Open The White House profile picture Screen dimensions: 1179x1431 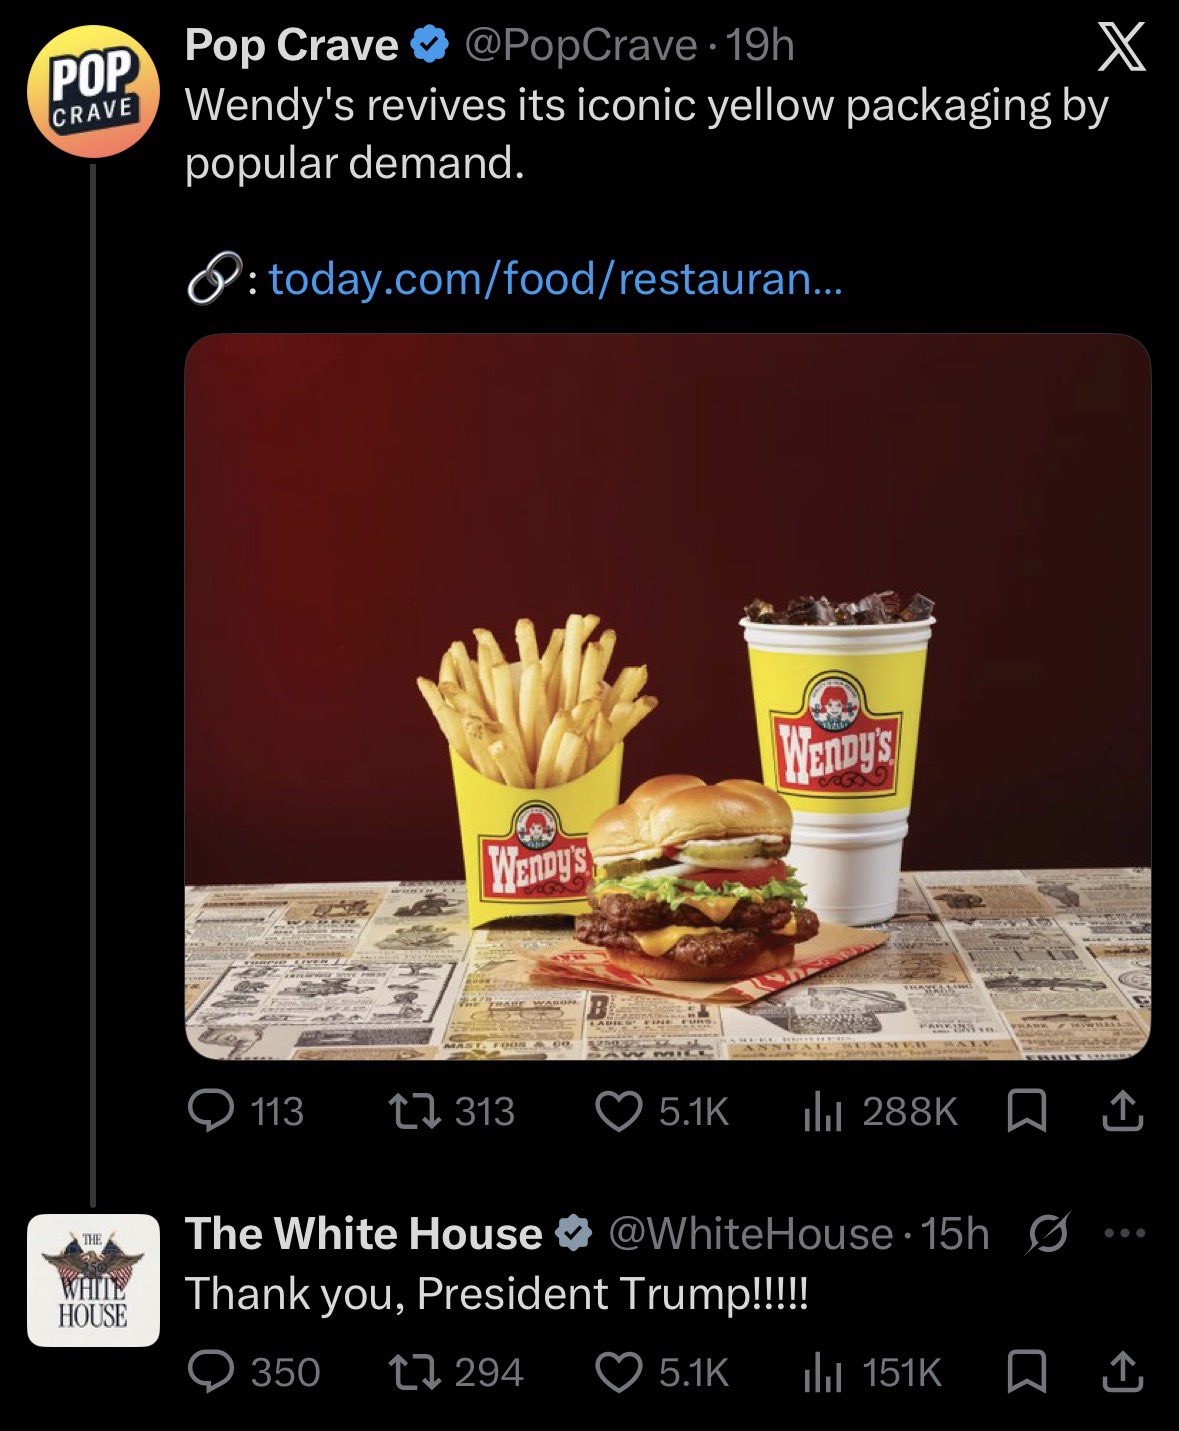click(93, 1280)
